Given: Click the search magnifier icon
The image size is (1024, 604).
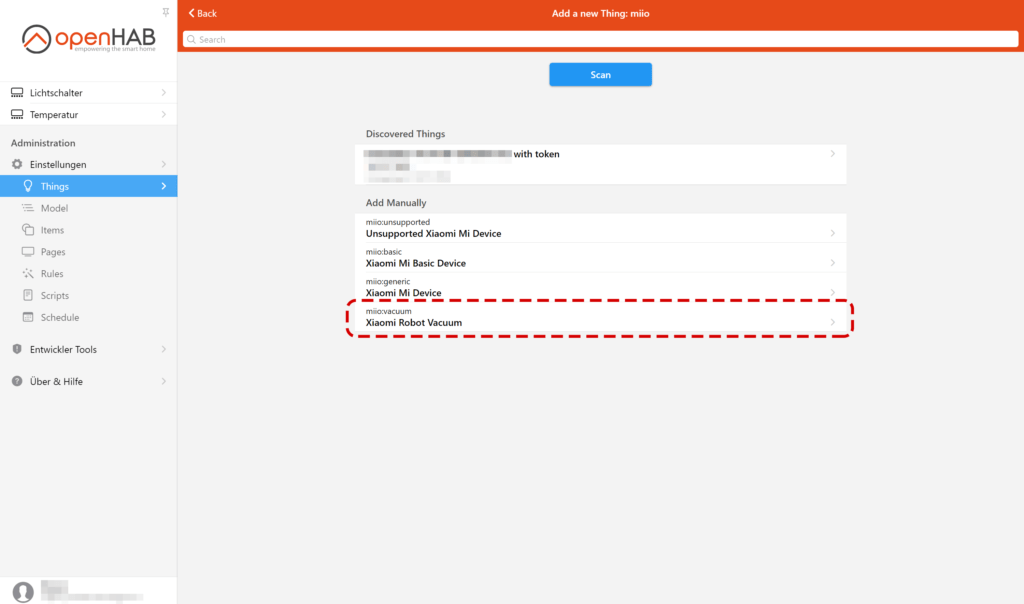Looking at the screenshot, I should [x=191, y=39].
